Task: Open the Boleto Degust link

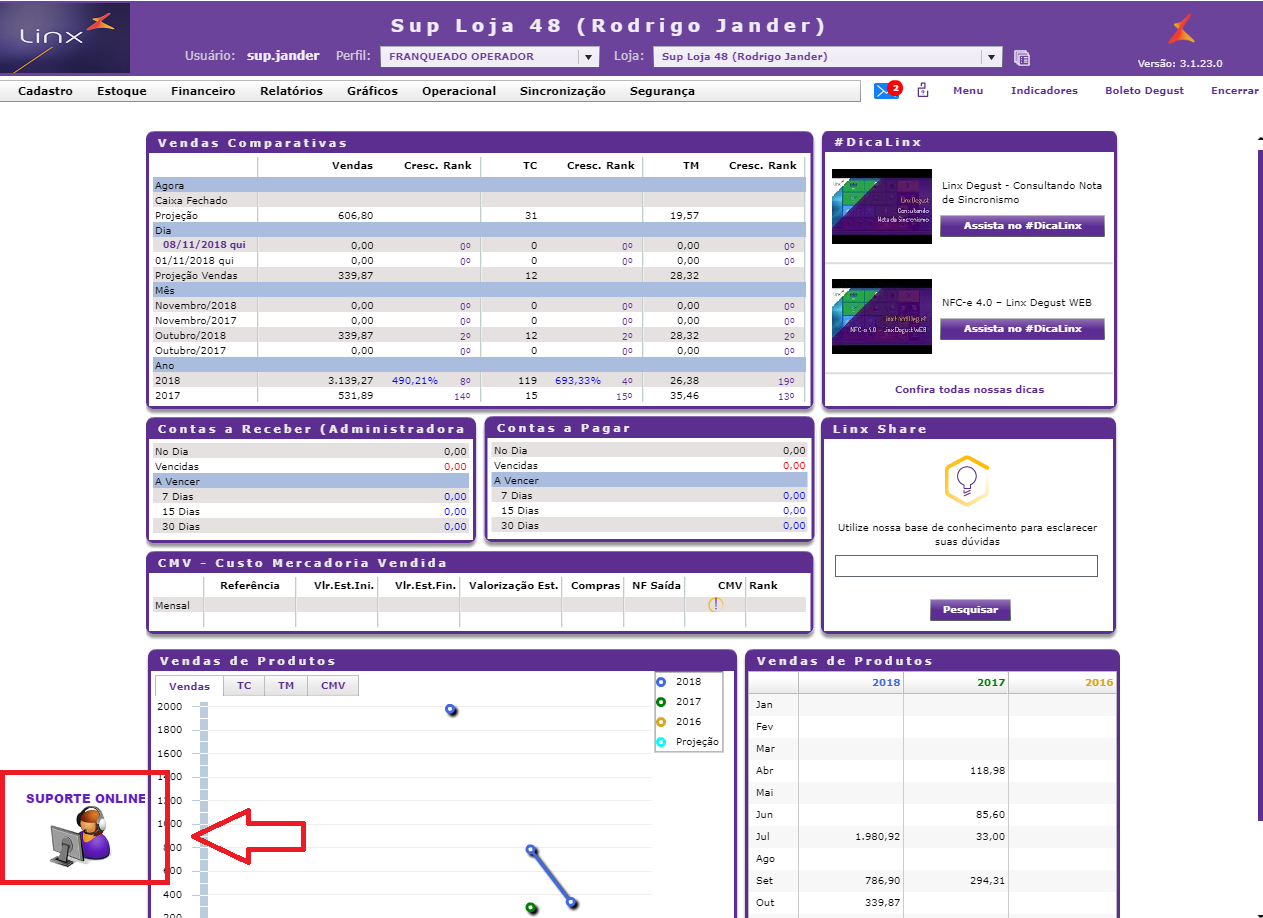Action: 1144,90
